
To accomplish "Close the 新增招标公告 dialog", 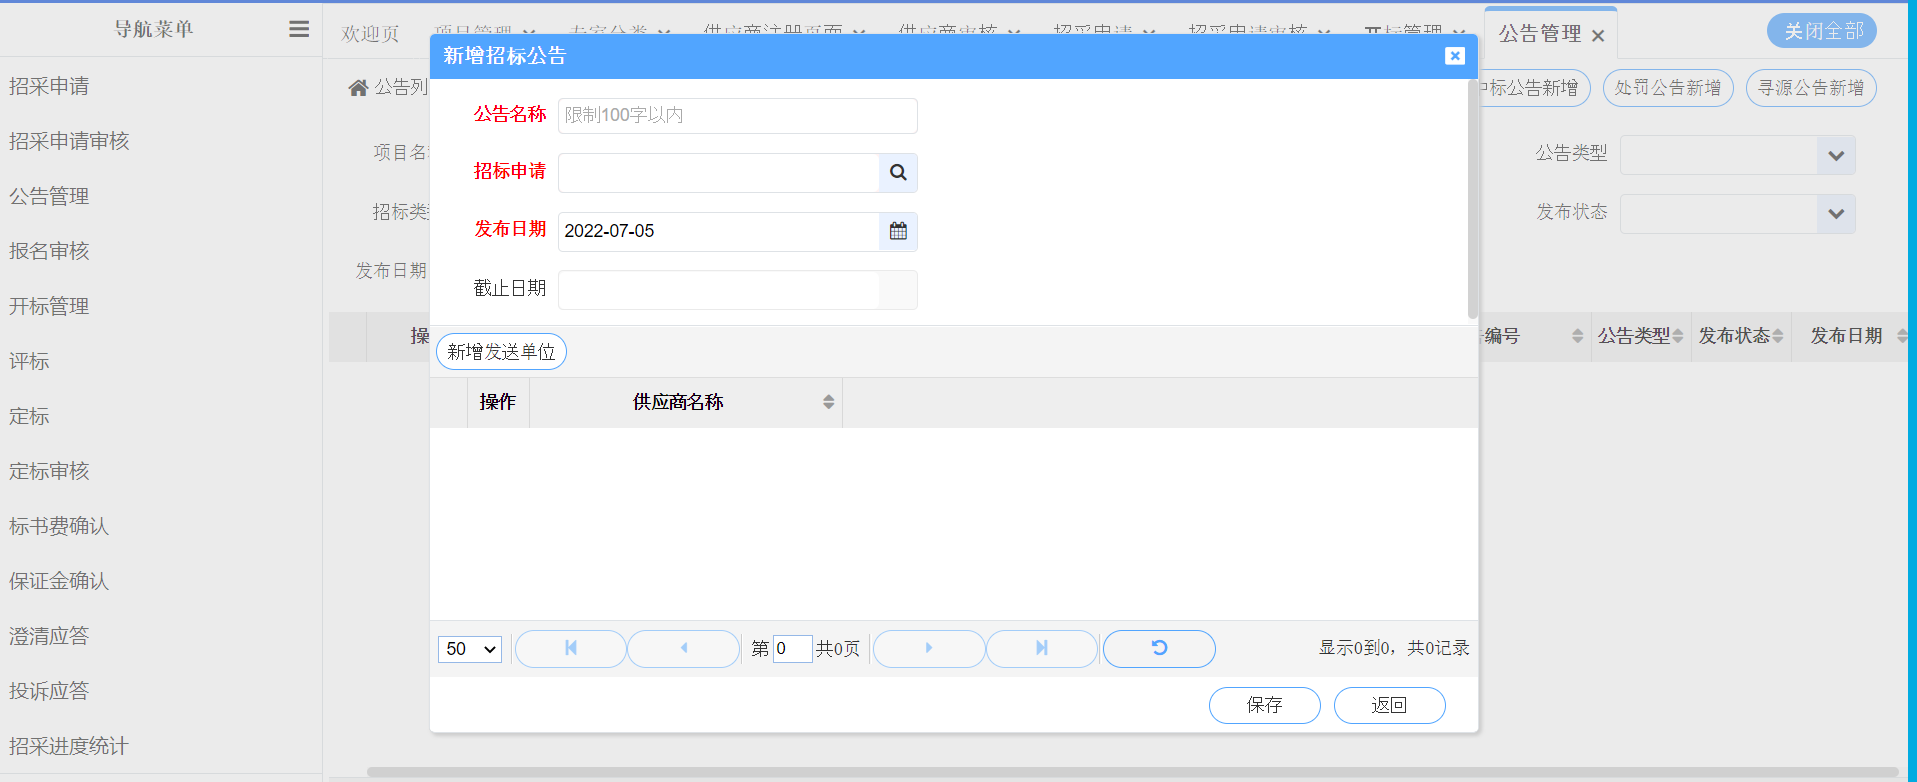I will pyautogui.click(x=1455, y=56).
